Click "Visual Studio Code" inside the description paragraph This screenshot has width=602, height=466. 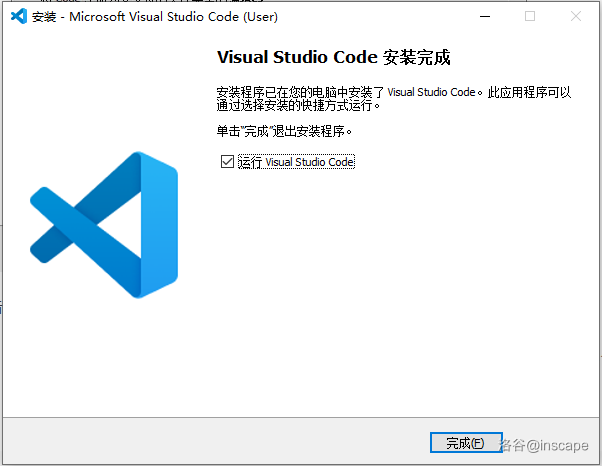pyautogui.click(x=431, y=92)
